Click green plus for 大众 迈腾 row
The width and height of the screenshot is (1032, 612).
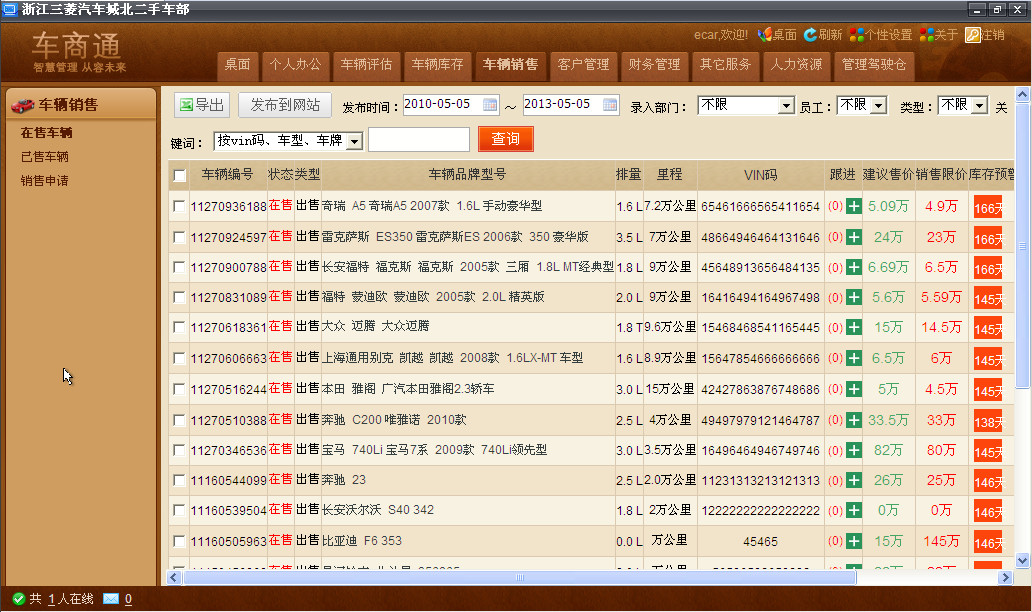[x=854, y=327]
